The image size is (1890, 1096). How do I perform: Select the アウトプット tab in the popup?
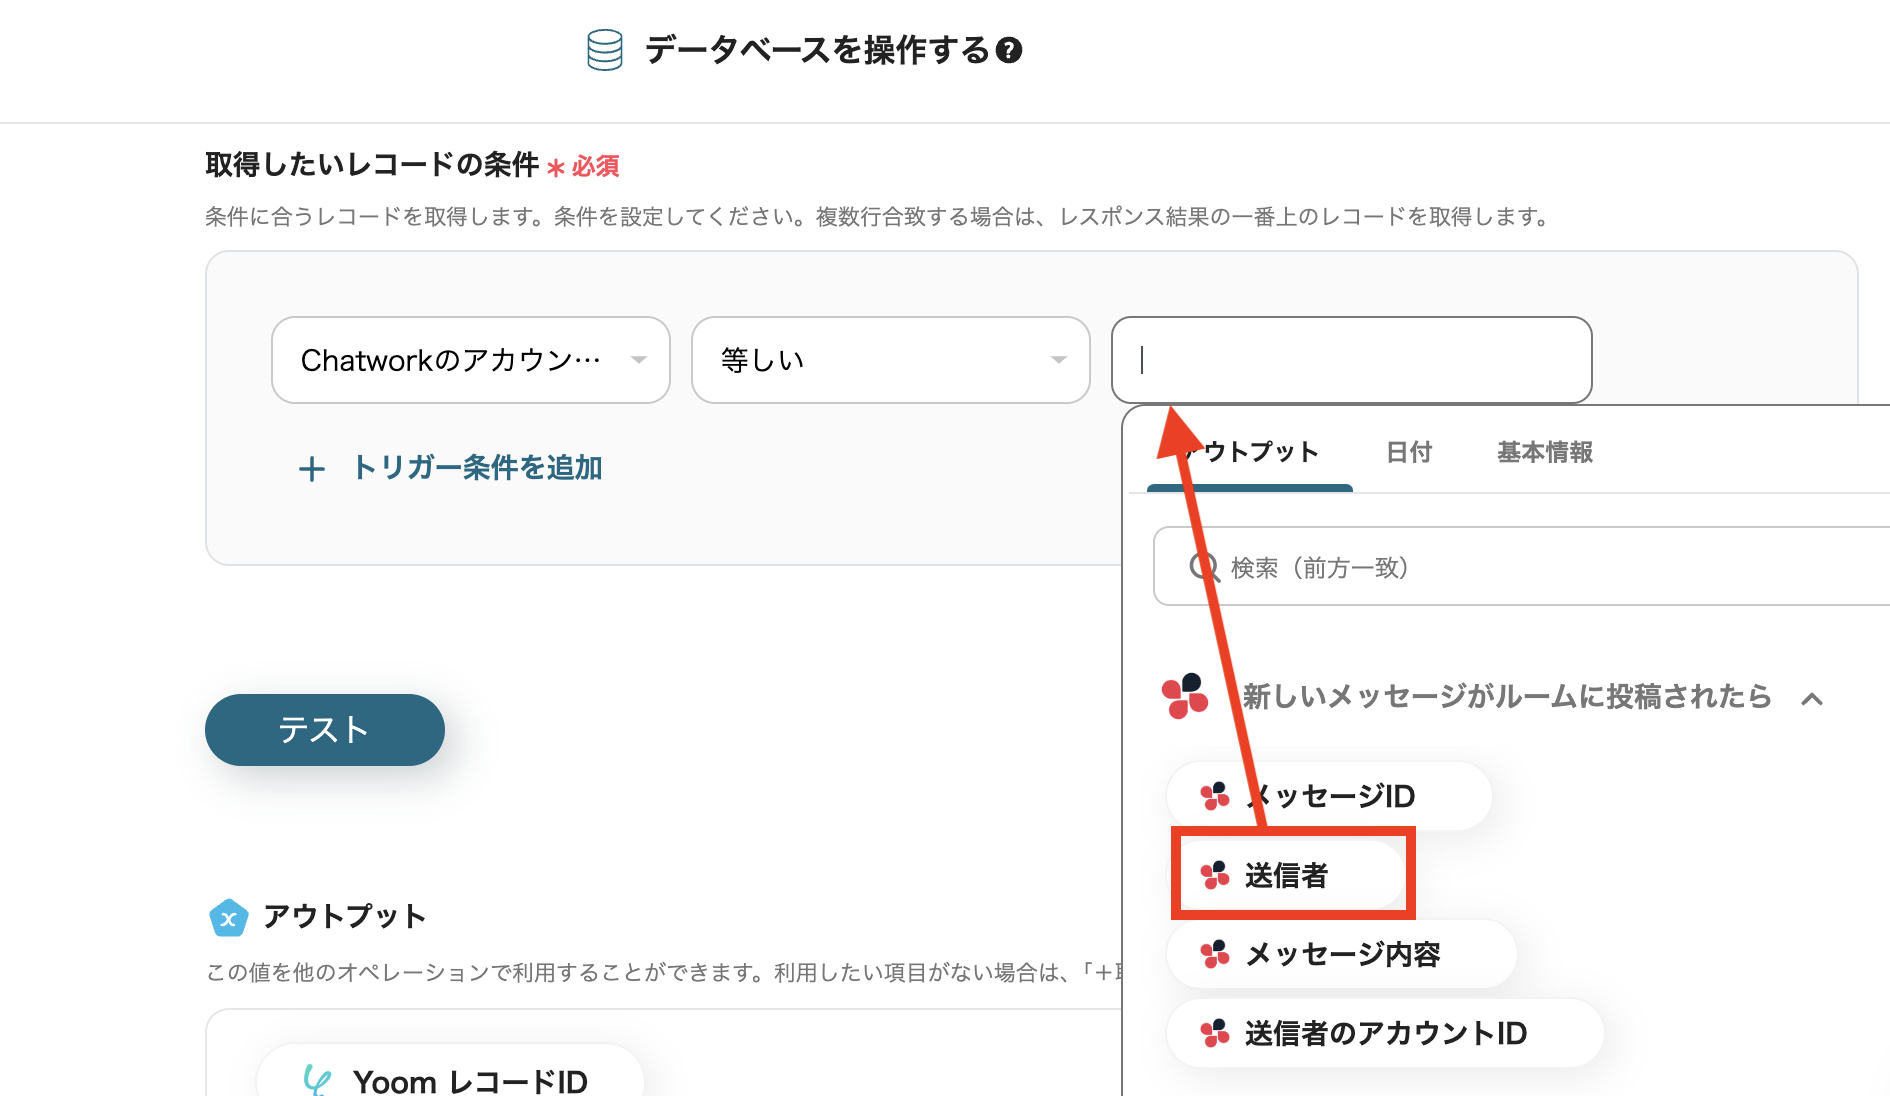pyautogui.click(x=1250, y=452)
